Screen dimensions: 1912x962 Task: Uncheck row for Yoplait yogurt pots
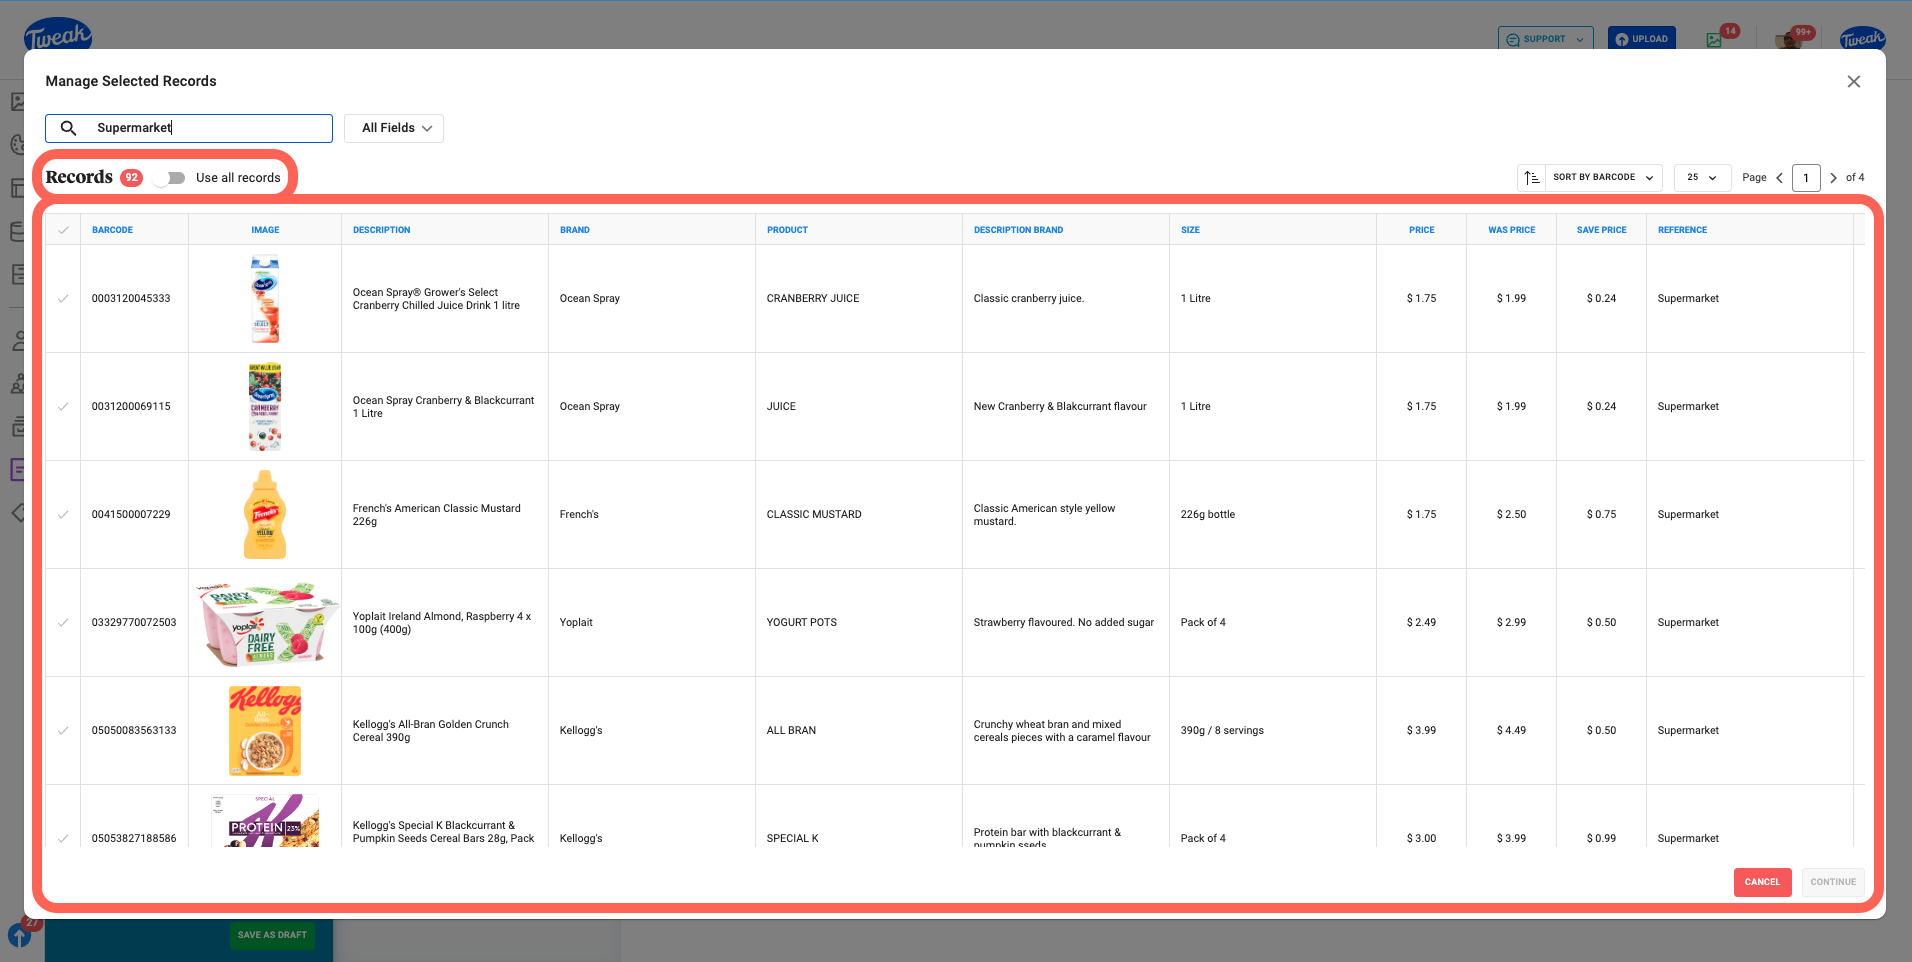[x=63, y=623]
